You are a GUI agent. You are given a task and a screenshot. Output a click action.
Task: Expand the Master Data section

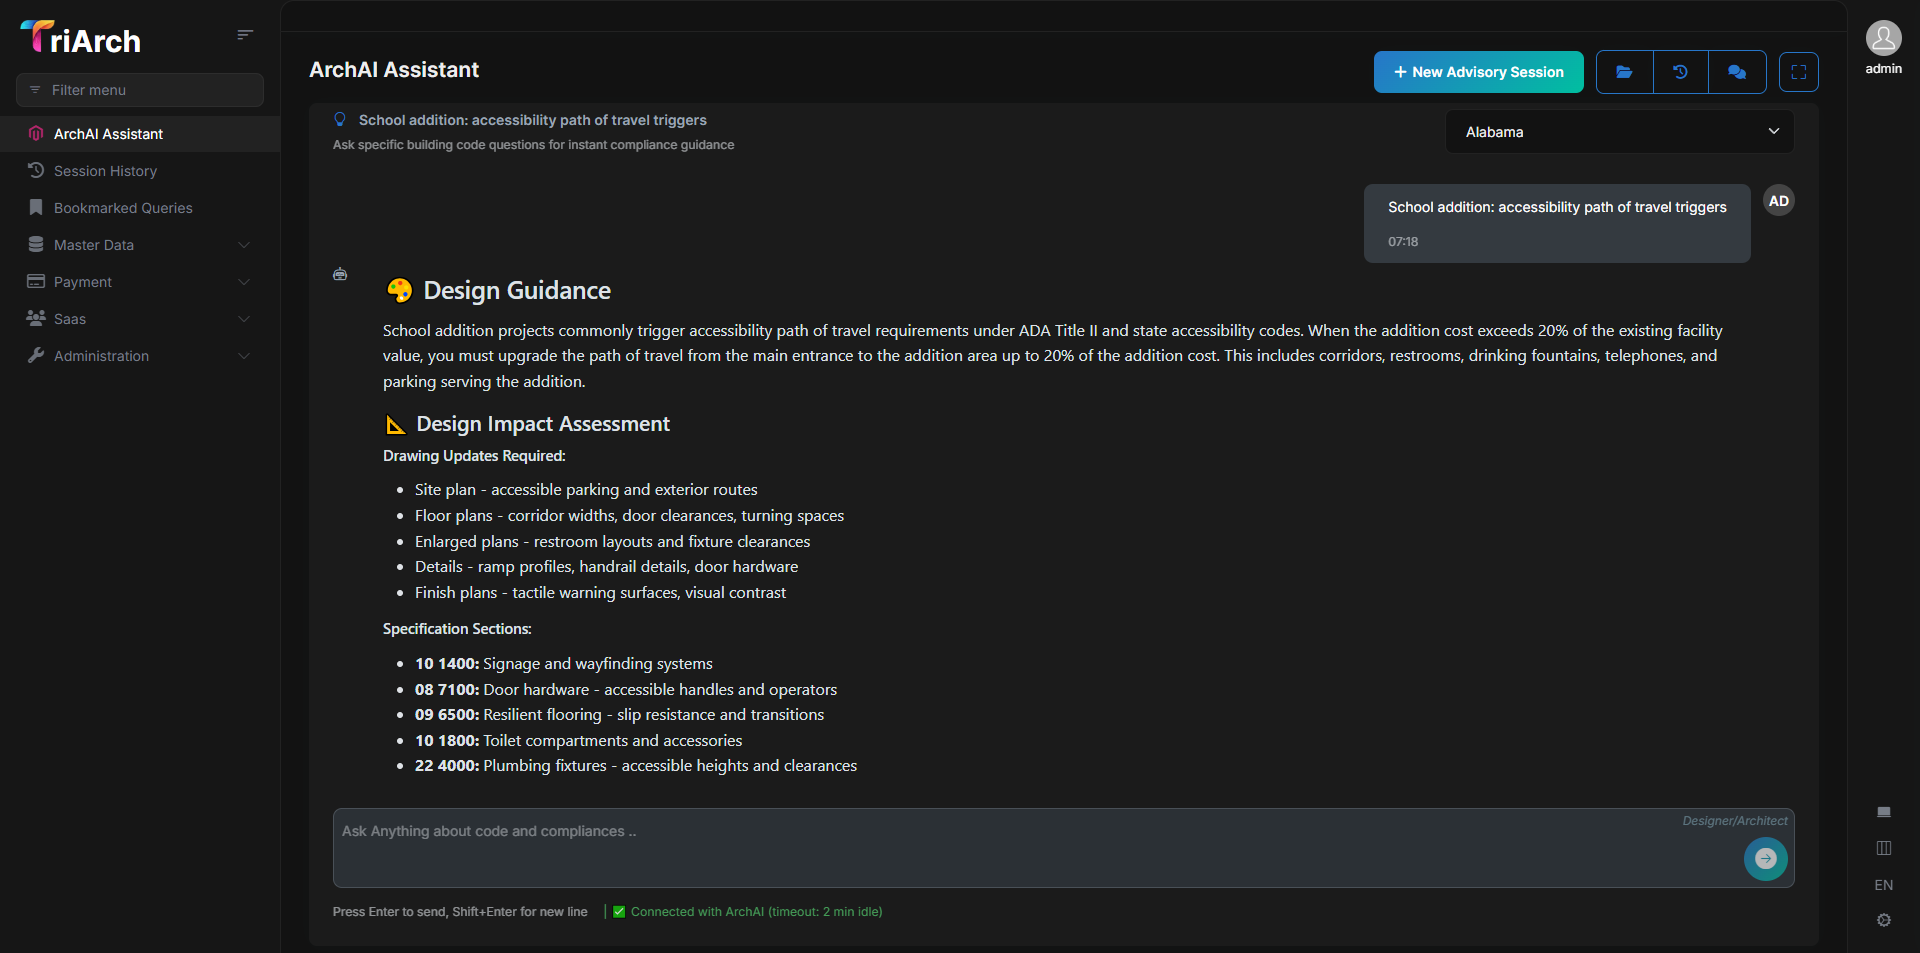click(x=94, y=244)
